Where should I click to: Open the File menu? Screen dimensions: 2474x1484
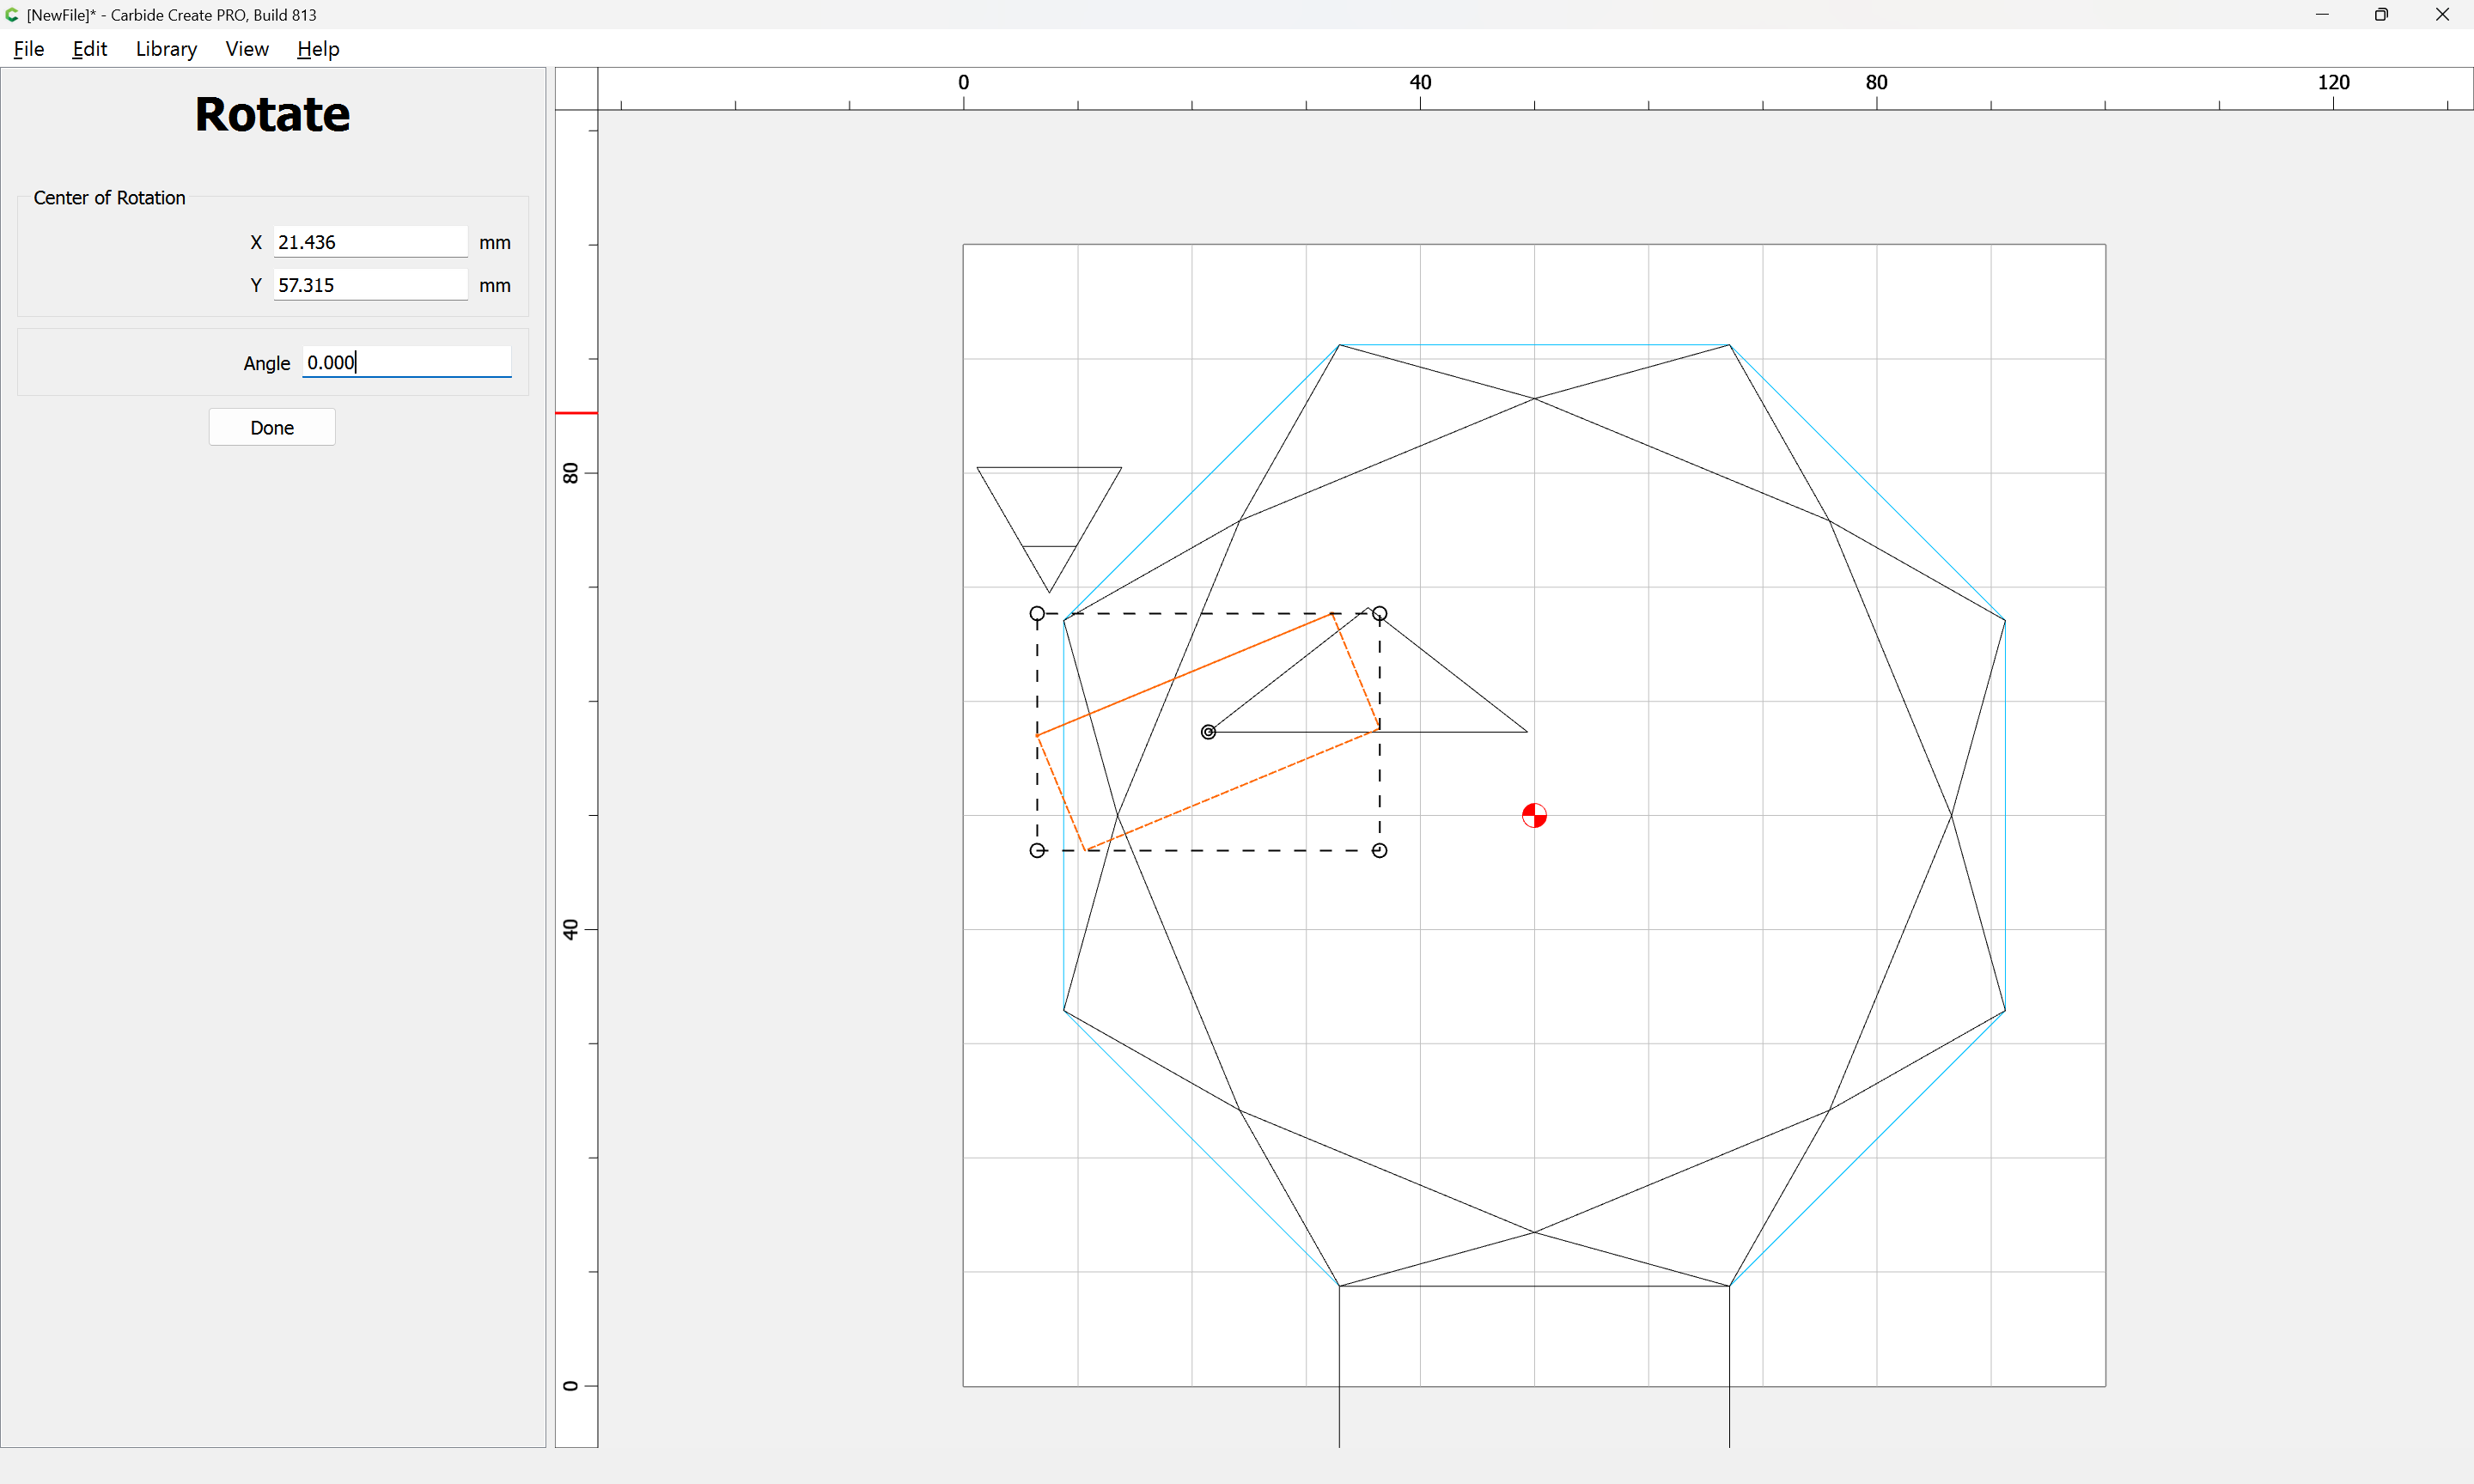[x=29, y=49]
